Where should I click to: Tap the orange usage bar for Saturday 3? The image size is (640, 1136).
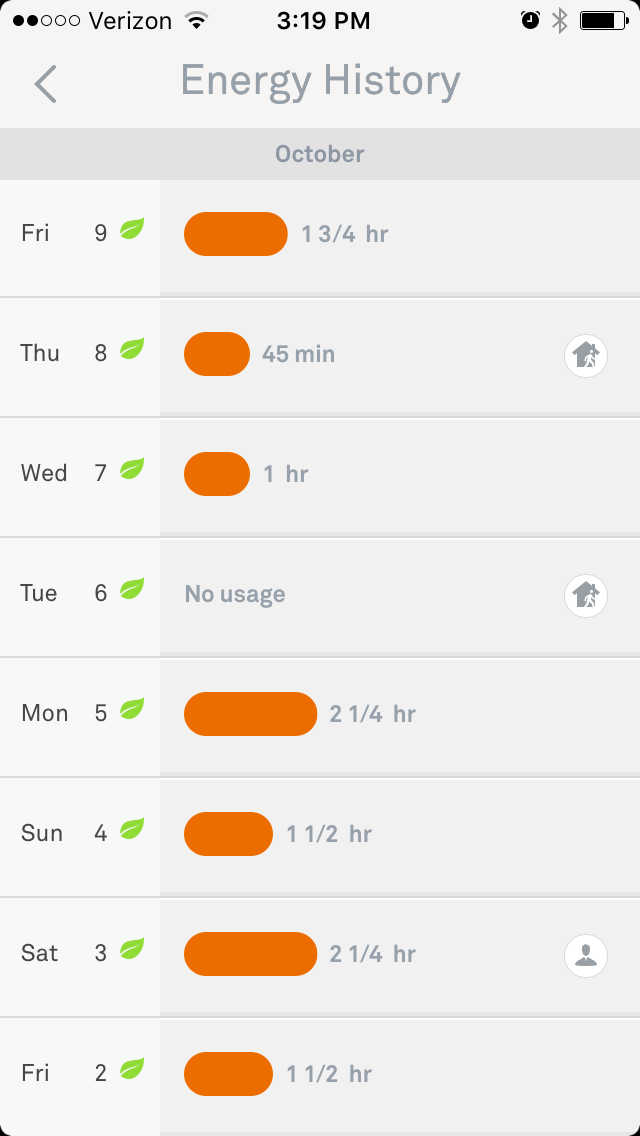[250, 954]
